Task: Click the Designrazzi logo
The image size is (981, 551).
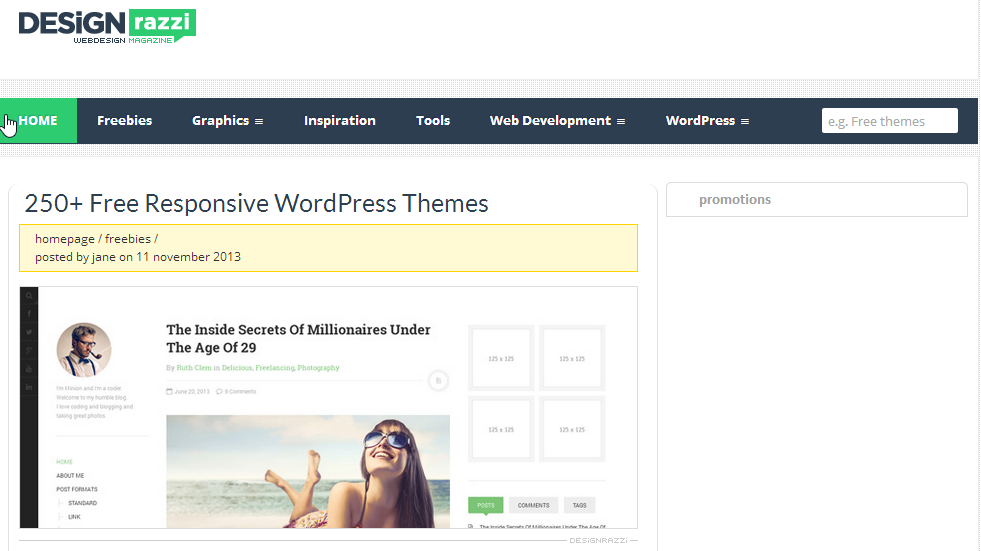Action: [x=107, y=26]
